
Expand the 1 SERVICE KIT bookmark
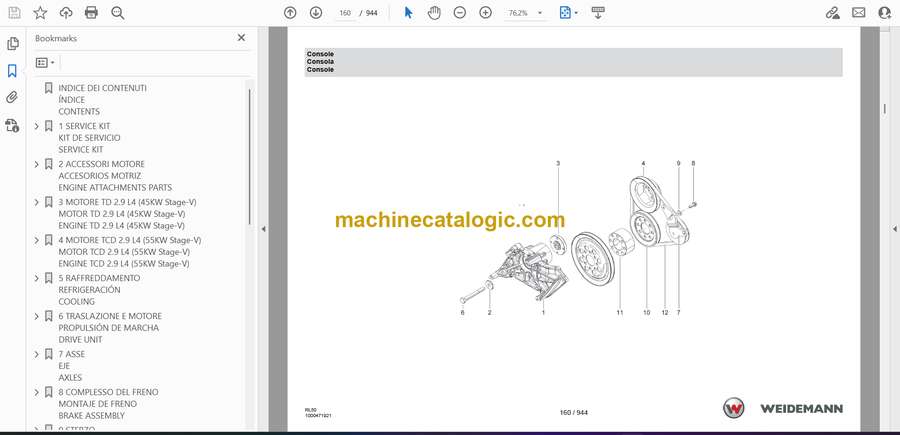coord(37,126)
